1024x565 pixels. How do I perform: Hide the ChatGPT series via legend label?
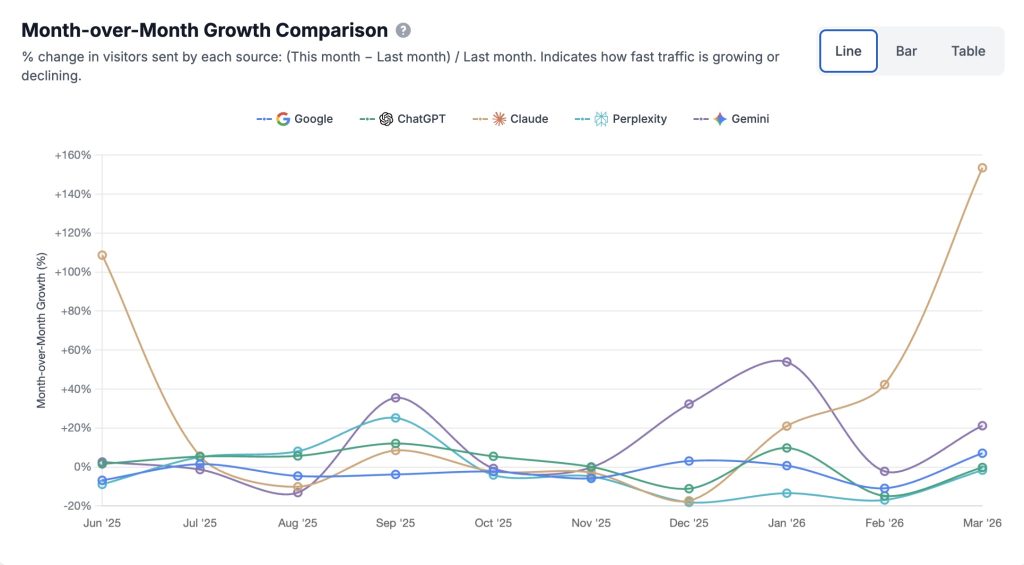tap(421, 119)
